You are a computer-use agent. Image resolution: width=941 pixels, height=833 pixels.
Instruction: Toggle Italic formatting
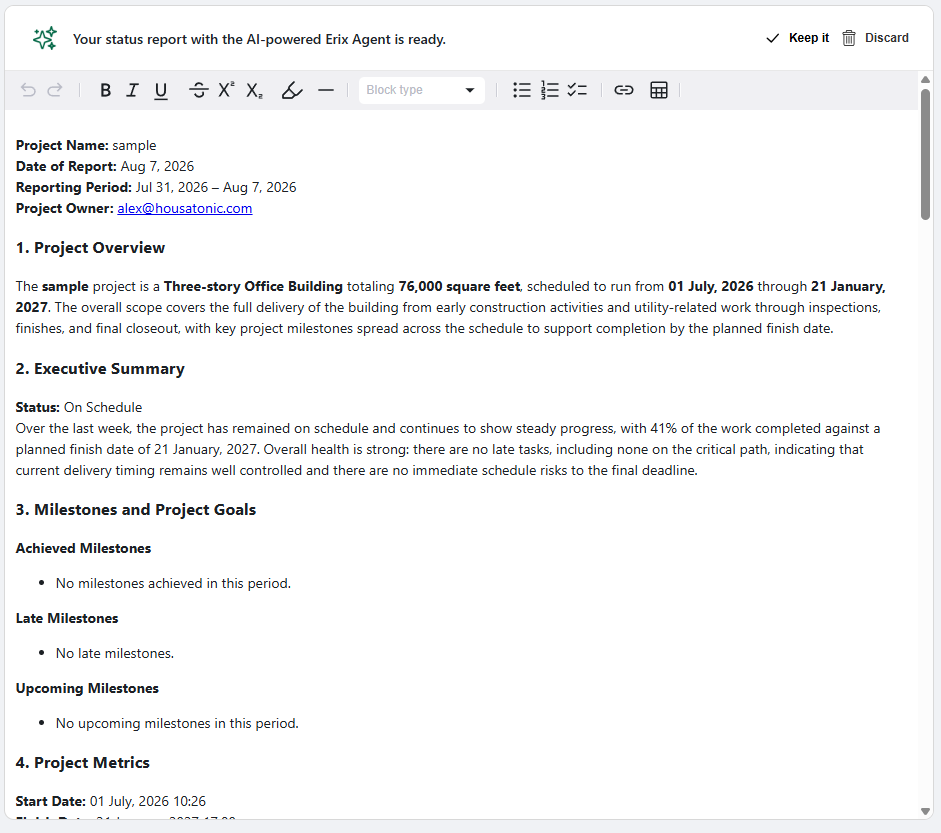pyautogui.click(x=132, y=90)
